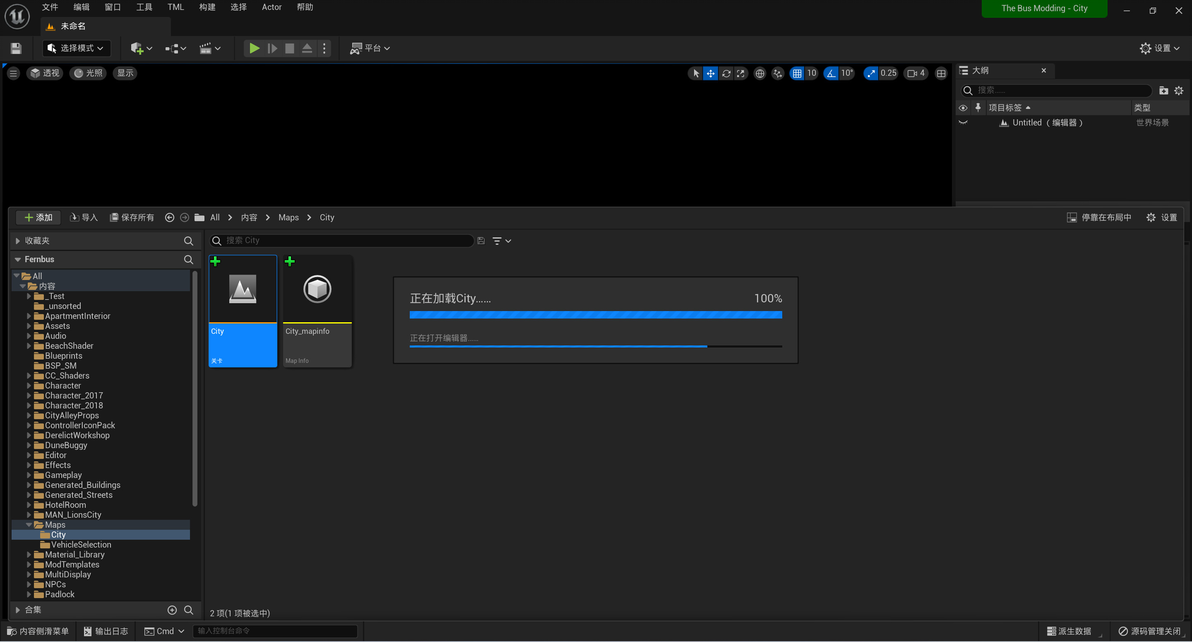Click the stop playback square button

click(x=290, y=48)
